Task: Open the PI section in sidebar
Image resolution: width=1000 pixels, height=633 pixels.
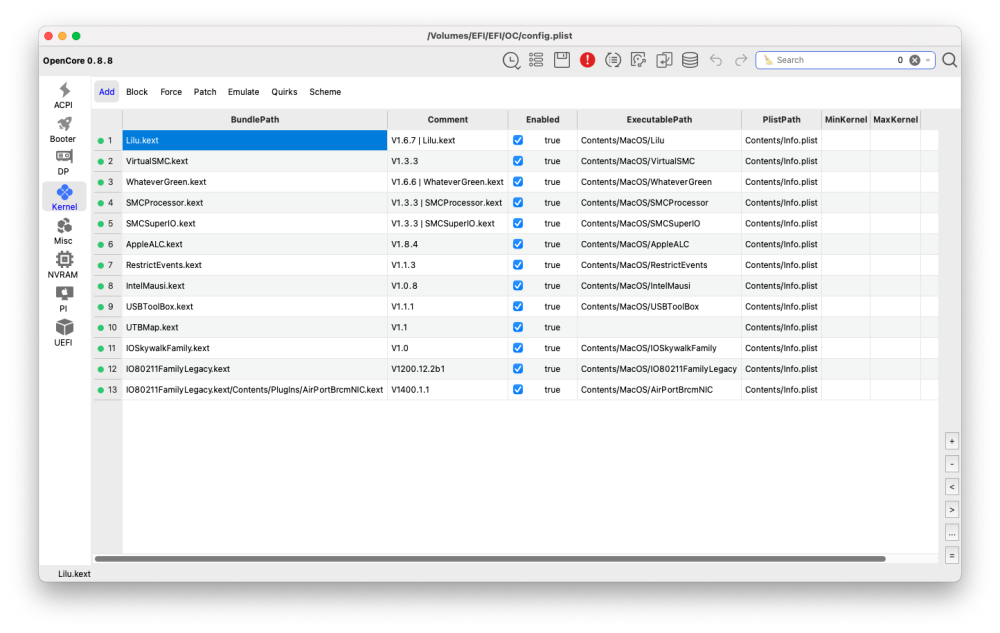Action: point(63,300)
